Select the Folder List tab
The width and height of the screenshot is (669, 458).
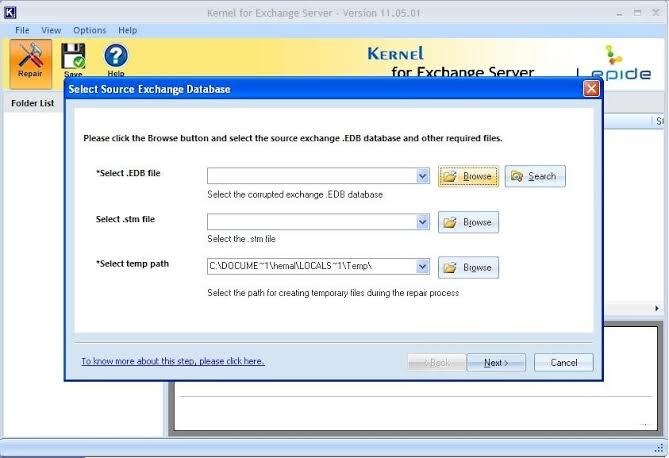[32, 103]
